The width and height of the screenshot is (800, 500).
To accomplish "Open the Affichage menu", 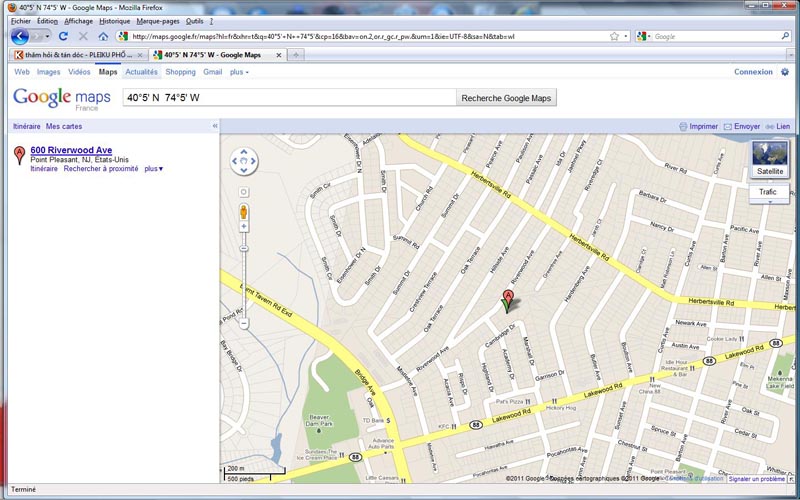I will [x=79, y=21].
